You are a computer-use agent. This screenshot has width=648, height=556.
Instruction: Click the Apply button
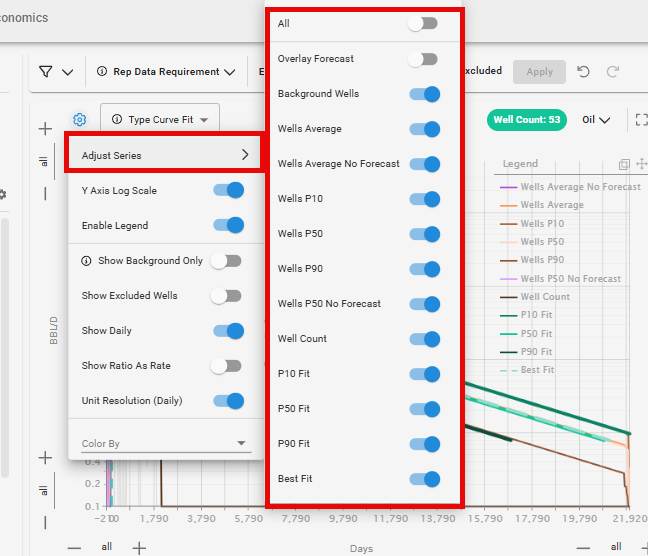point(539,72)
